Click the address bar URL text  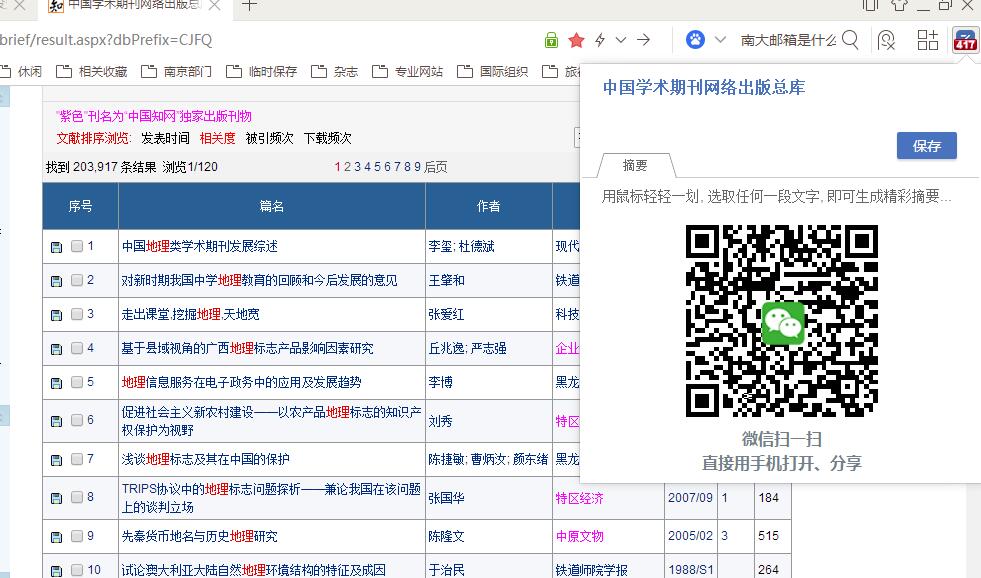point(106,40)
